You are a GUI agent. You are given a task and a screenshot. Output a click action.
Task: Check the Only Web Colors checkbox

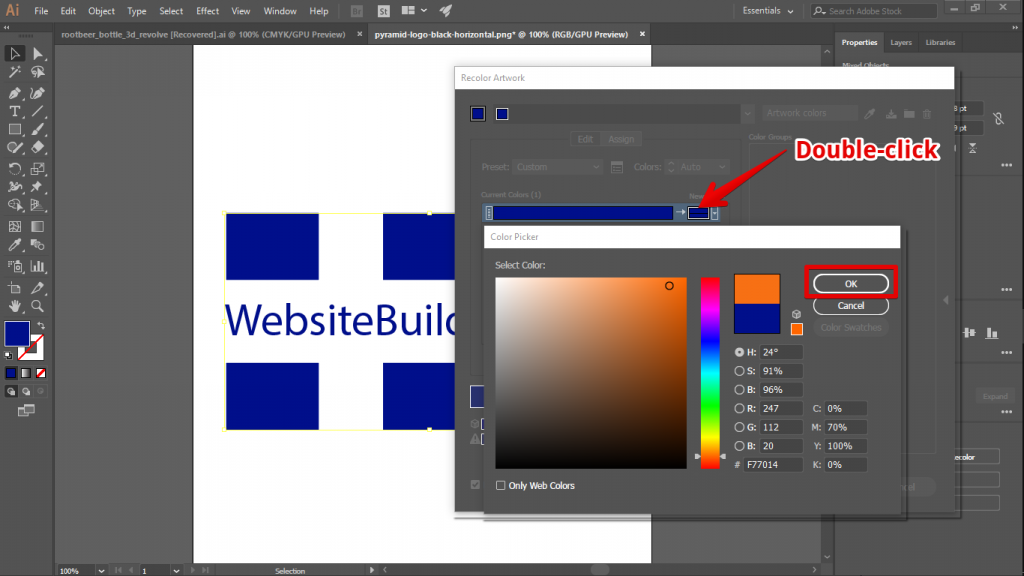(x=500, y=485)
